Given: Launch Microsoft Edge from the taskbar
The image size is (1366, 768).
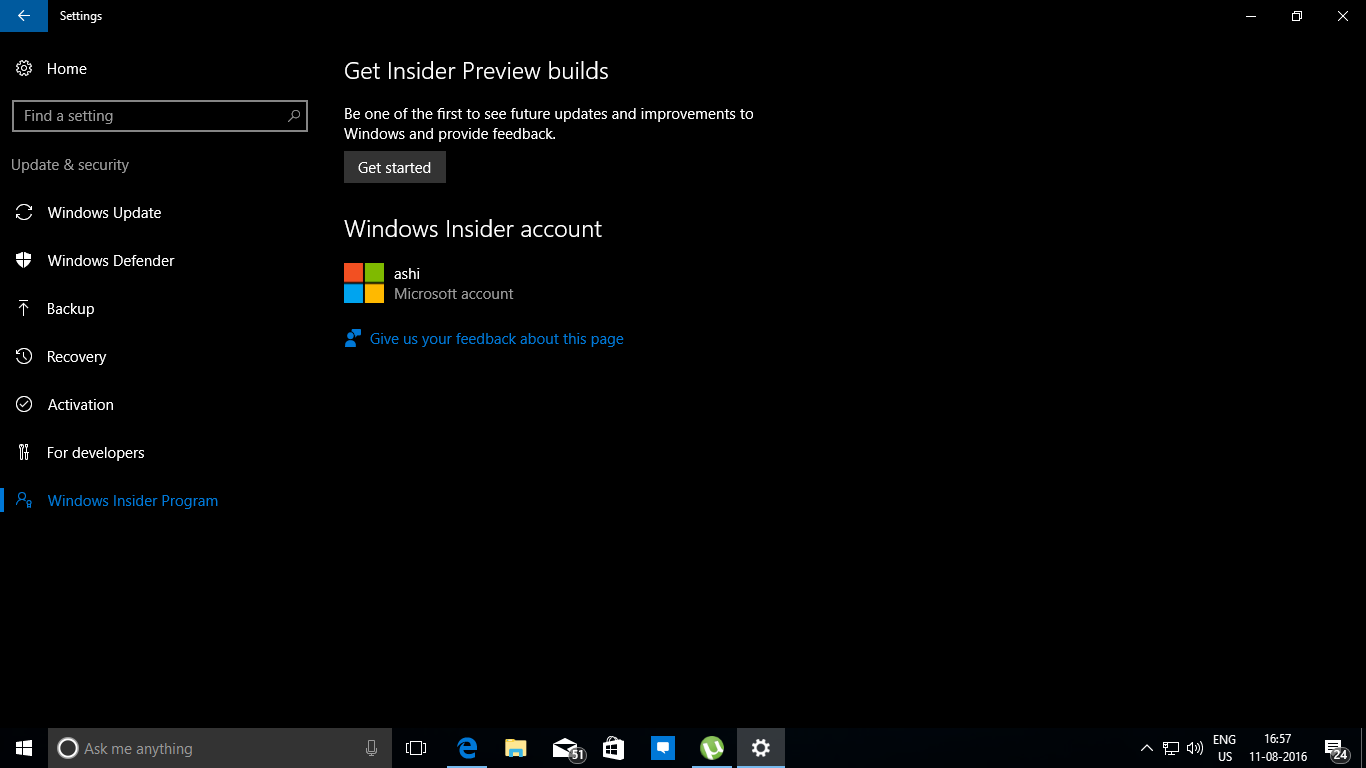Looking at the screenshot, I should (x=466, y=748).
